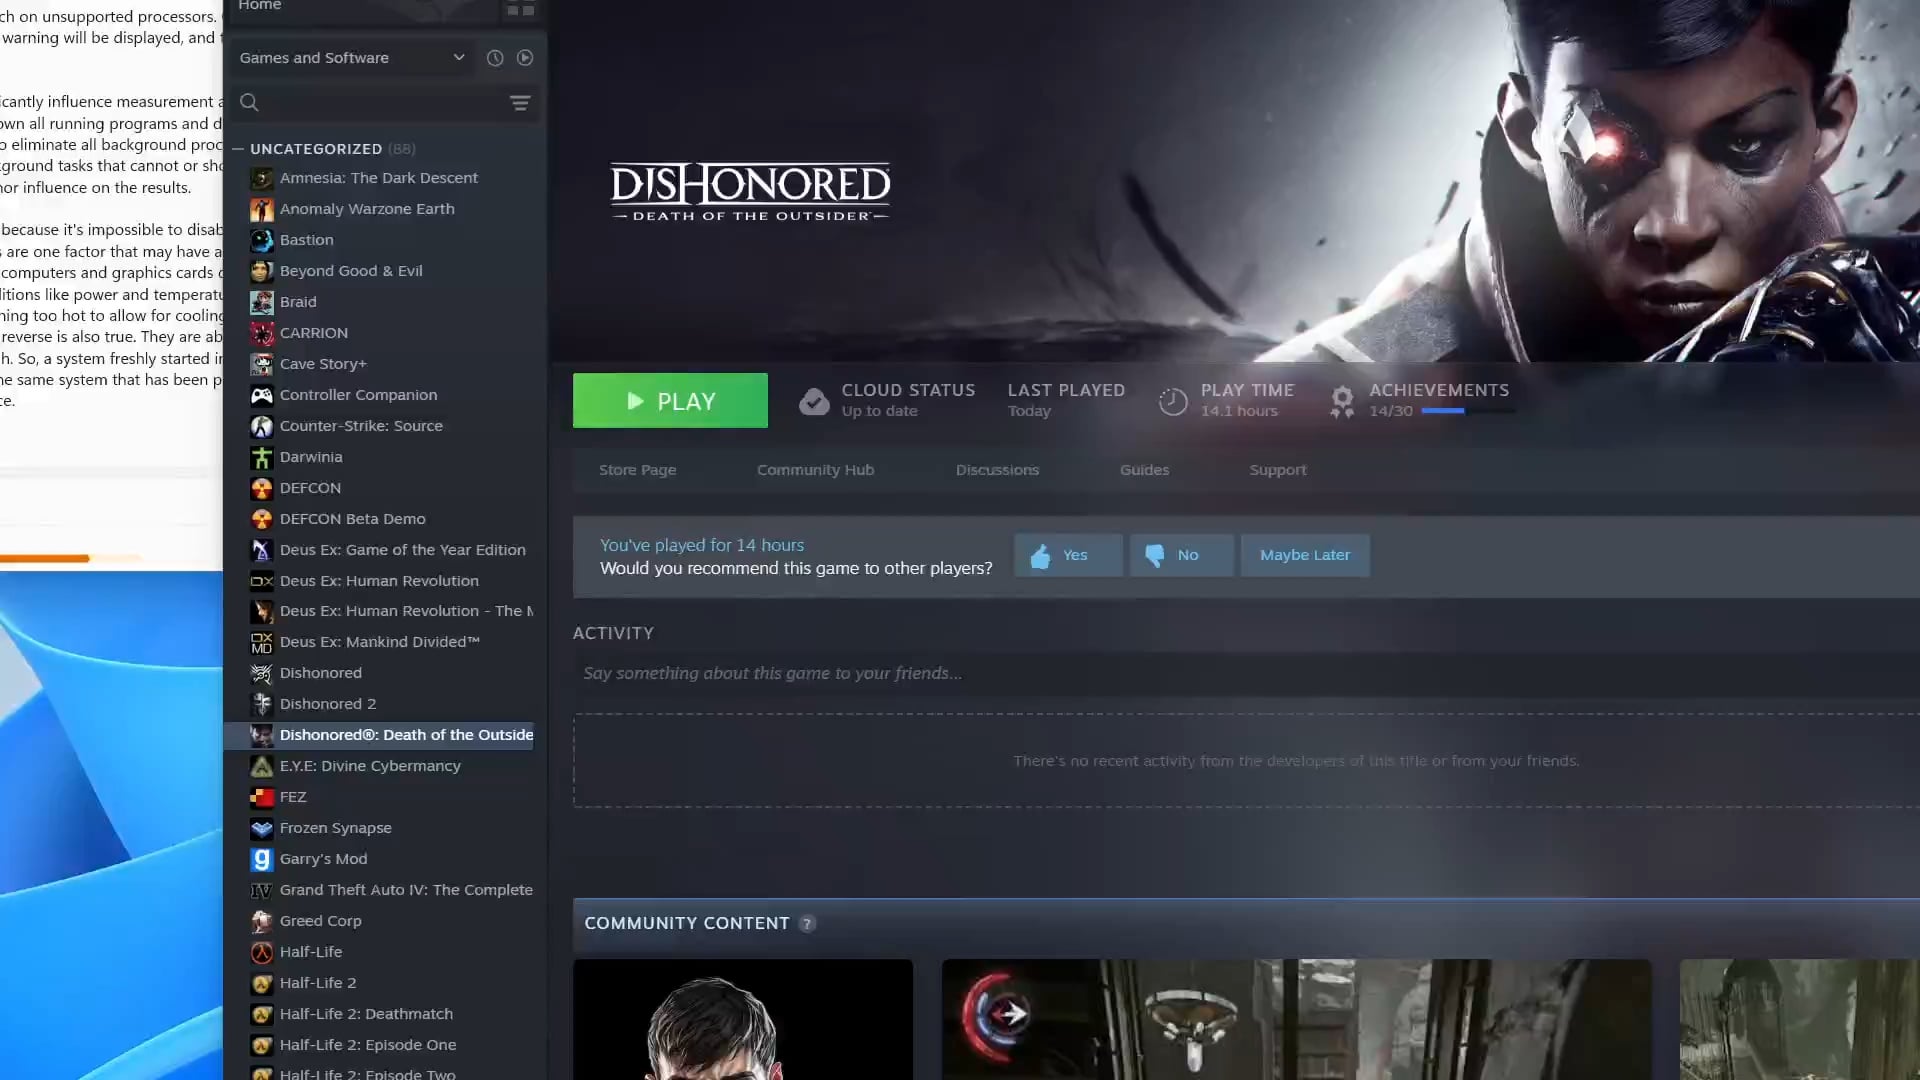Click the community content help question mark
This screenshot has height=1080, width=1920.
pos(807,924)
